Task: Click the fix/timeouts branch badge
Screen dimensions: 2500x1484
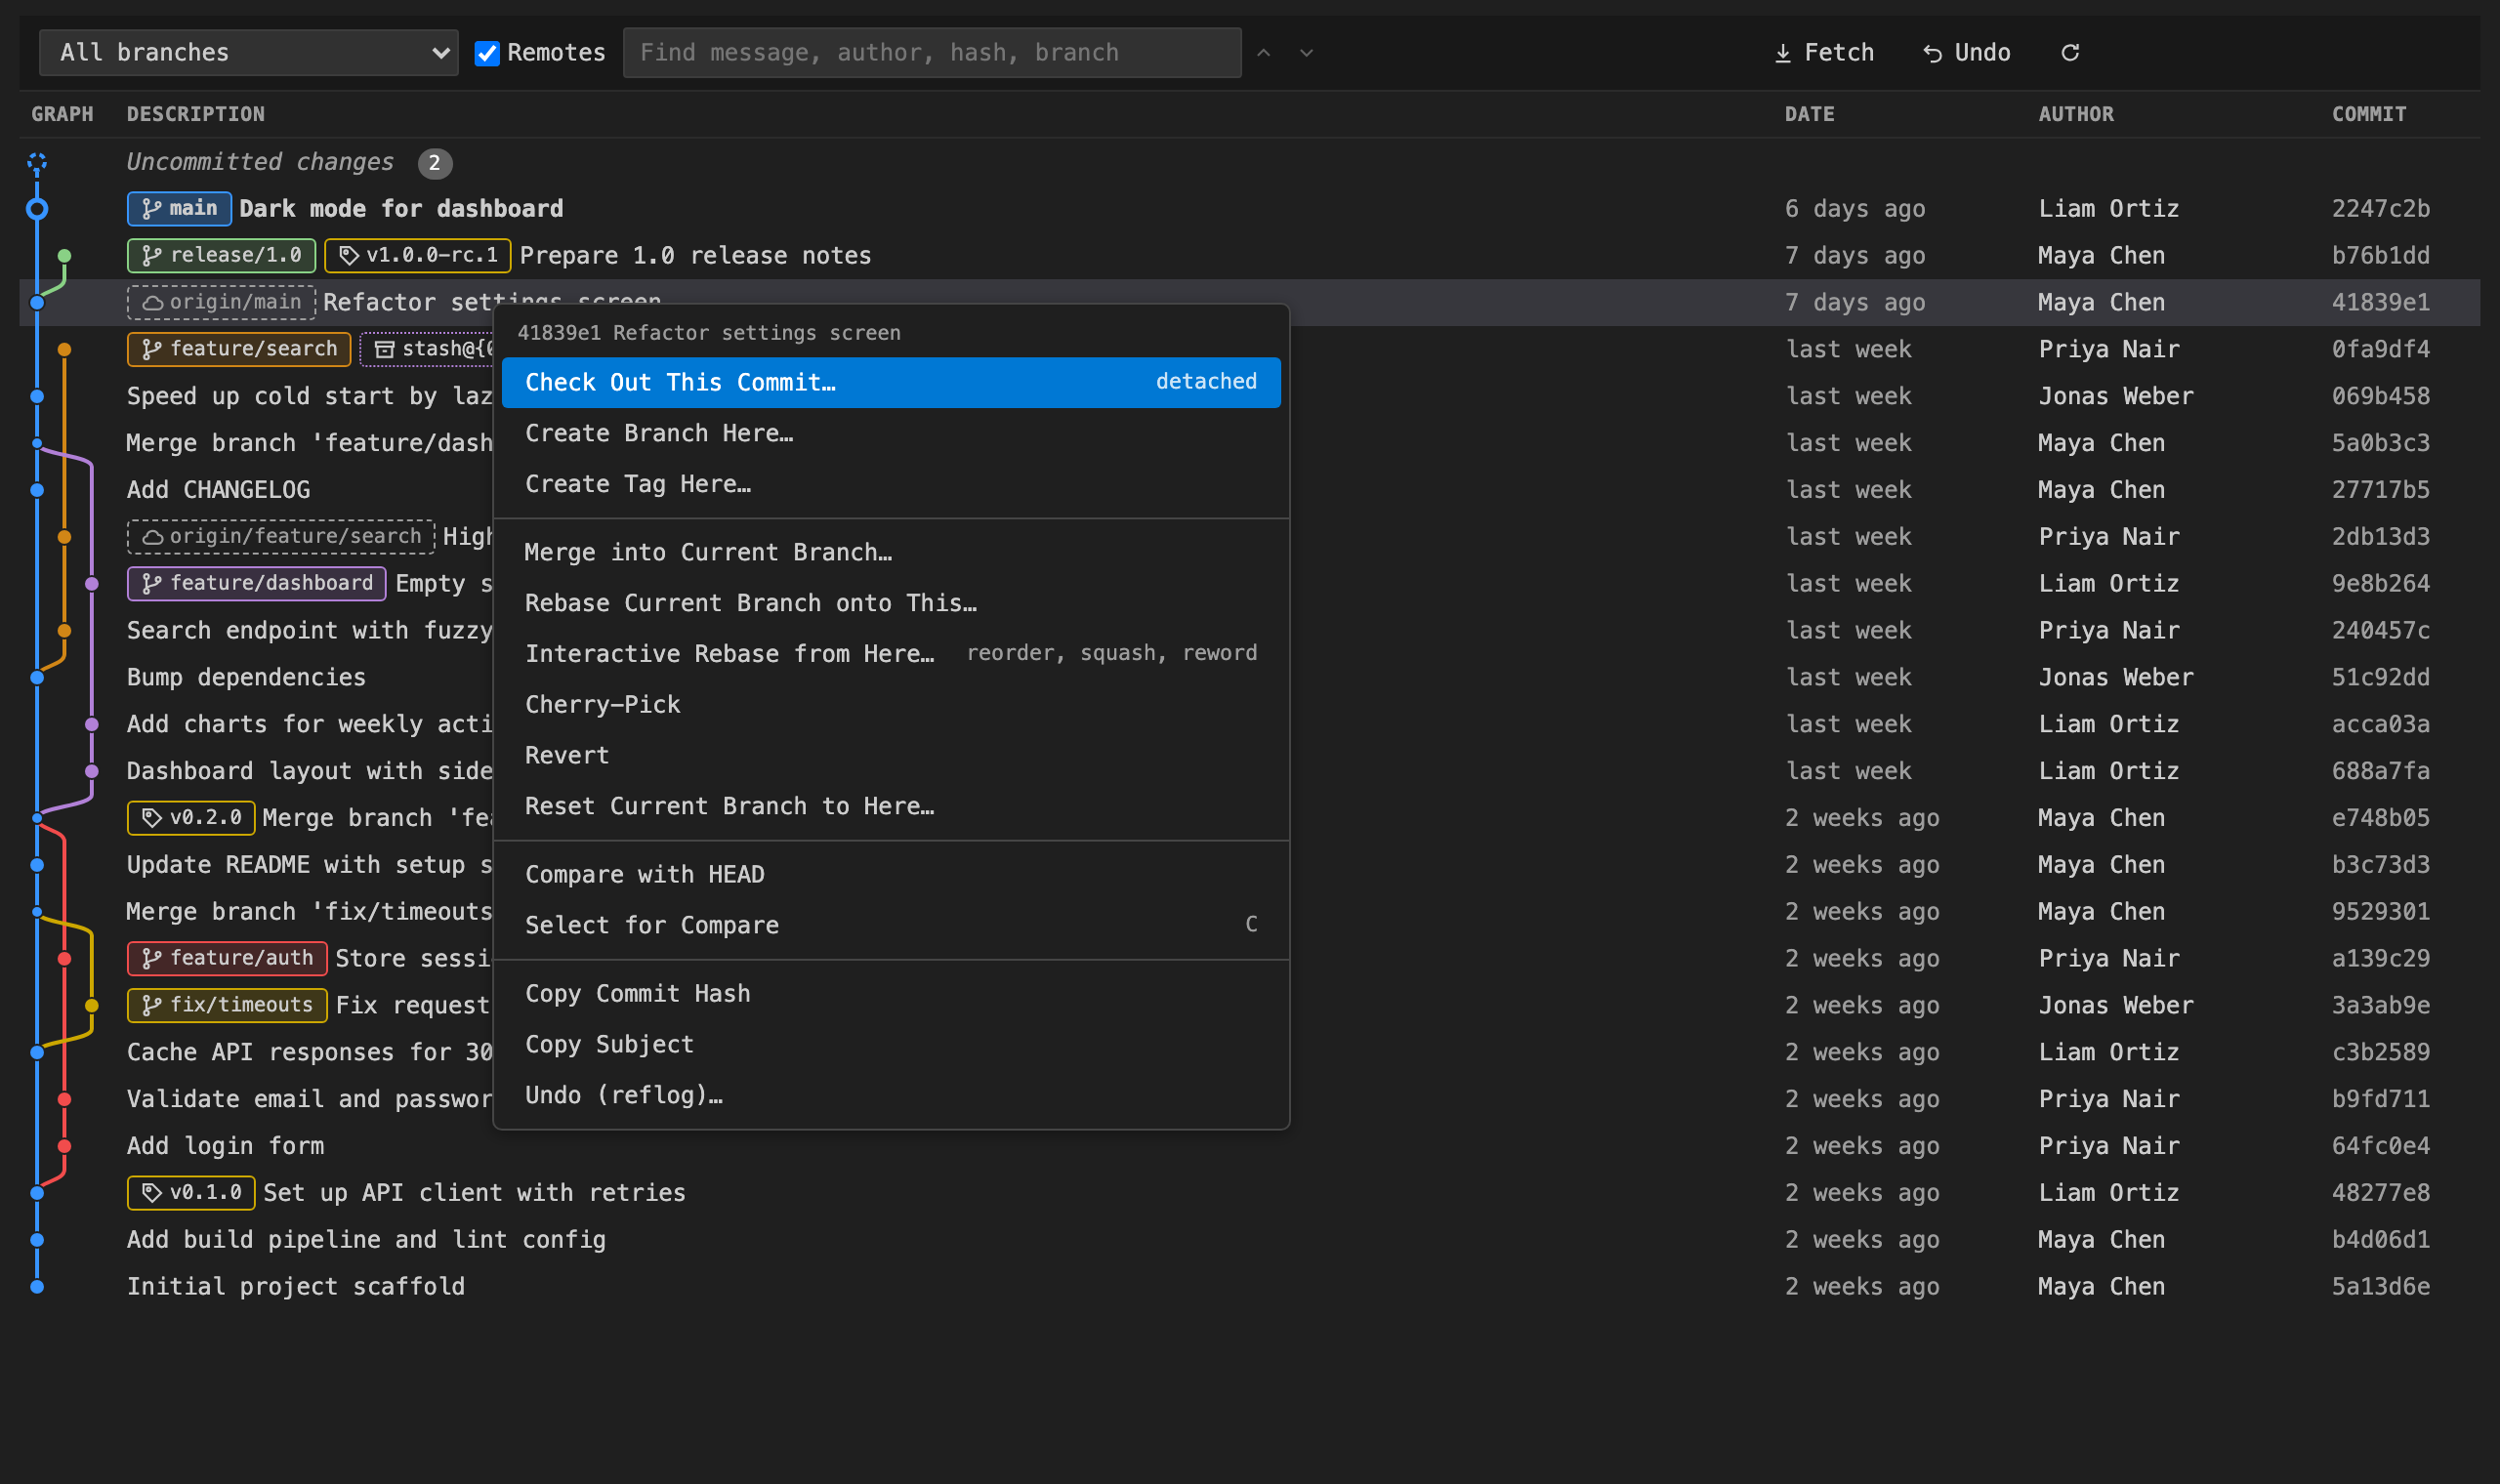Action: [x=227, y=1006]
